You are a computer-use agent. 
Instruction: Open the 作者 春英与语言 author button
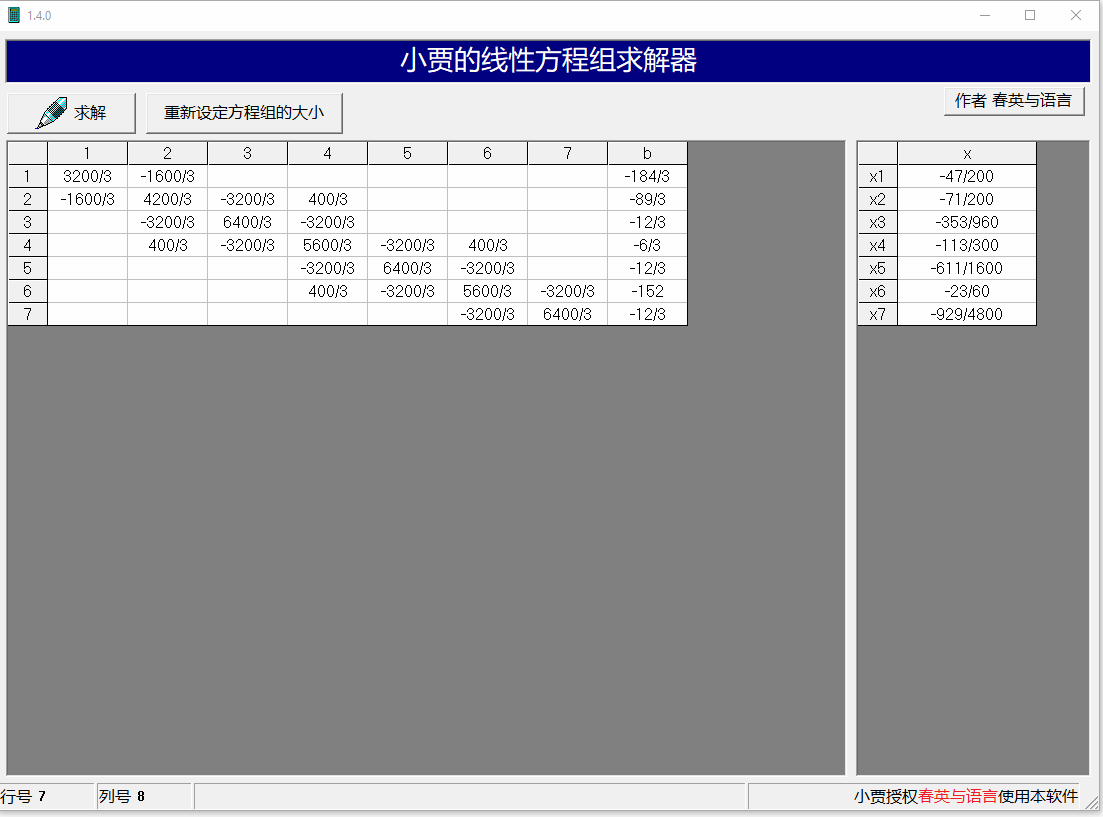1013,101
